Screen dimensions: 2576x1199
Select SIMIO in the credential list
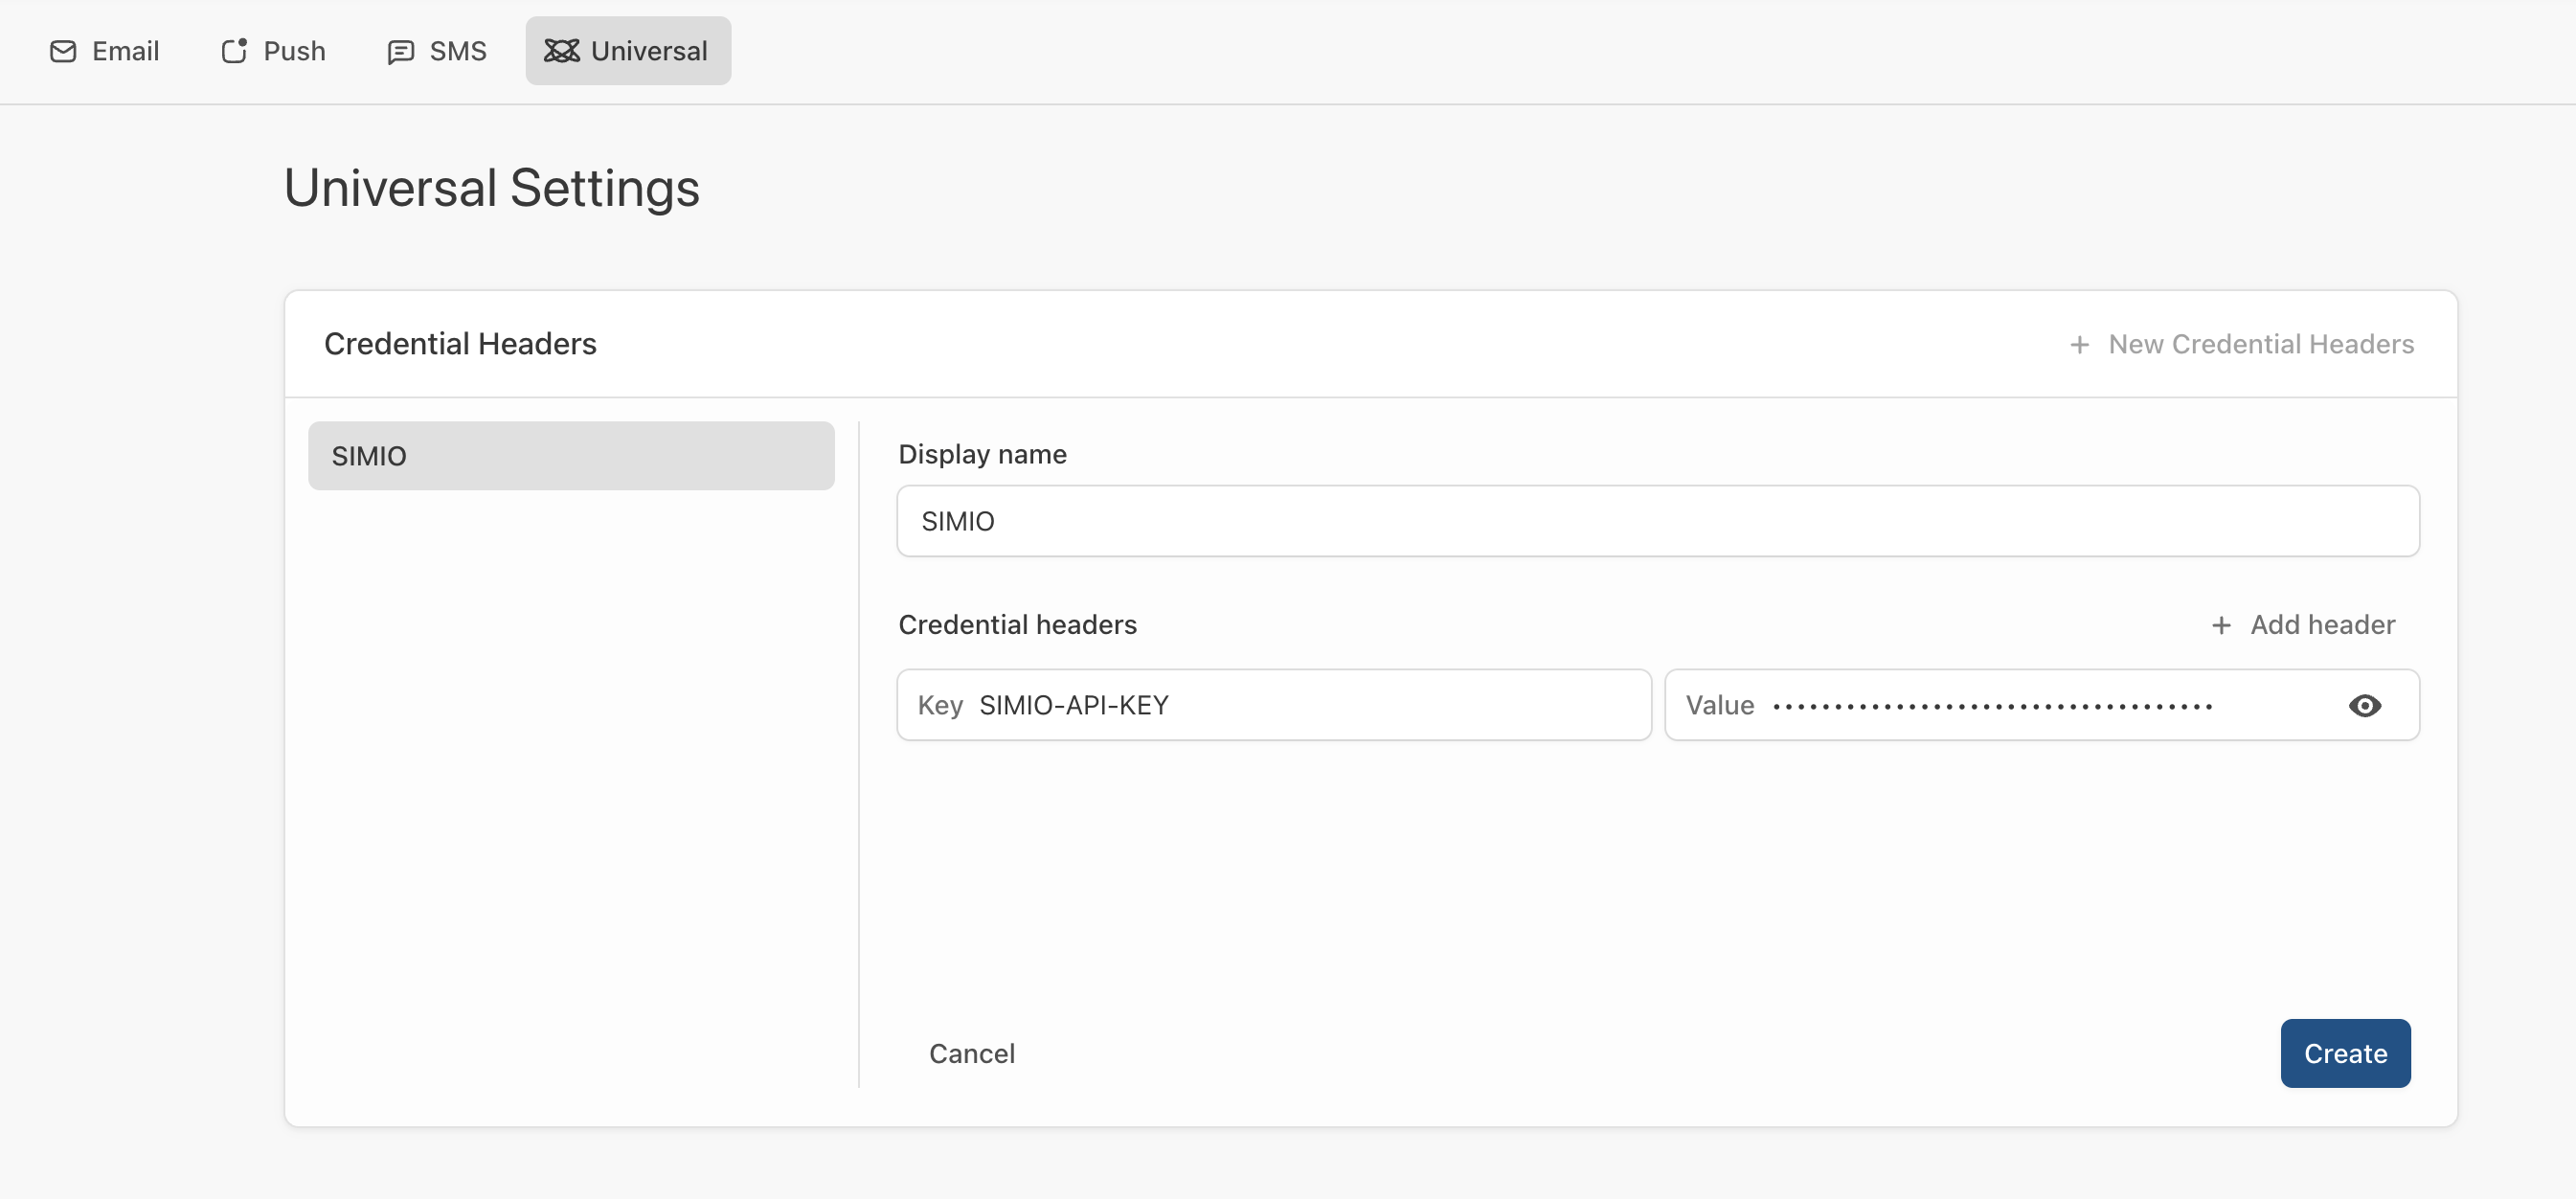pos(571,456)
